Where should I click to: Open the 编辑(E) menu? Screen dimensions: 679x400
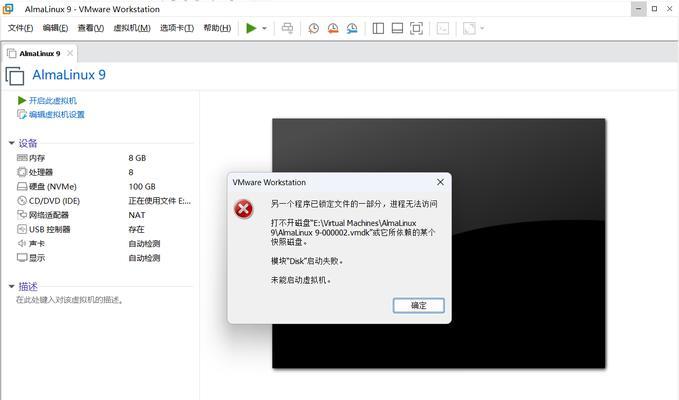[55, 28]
